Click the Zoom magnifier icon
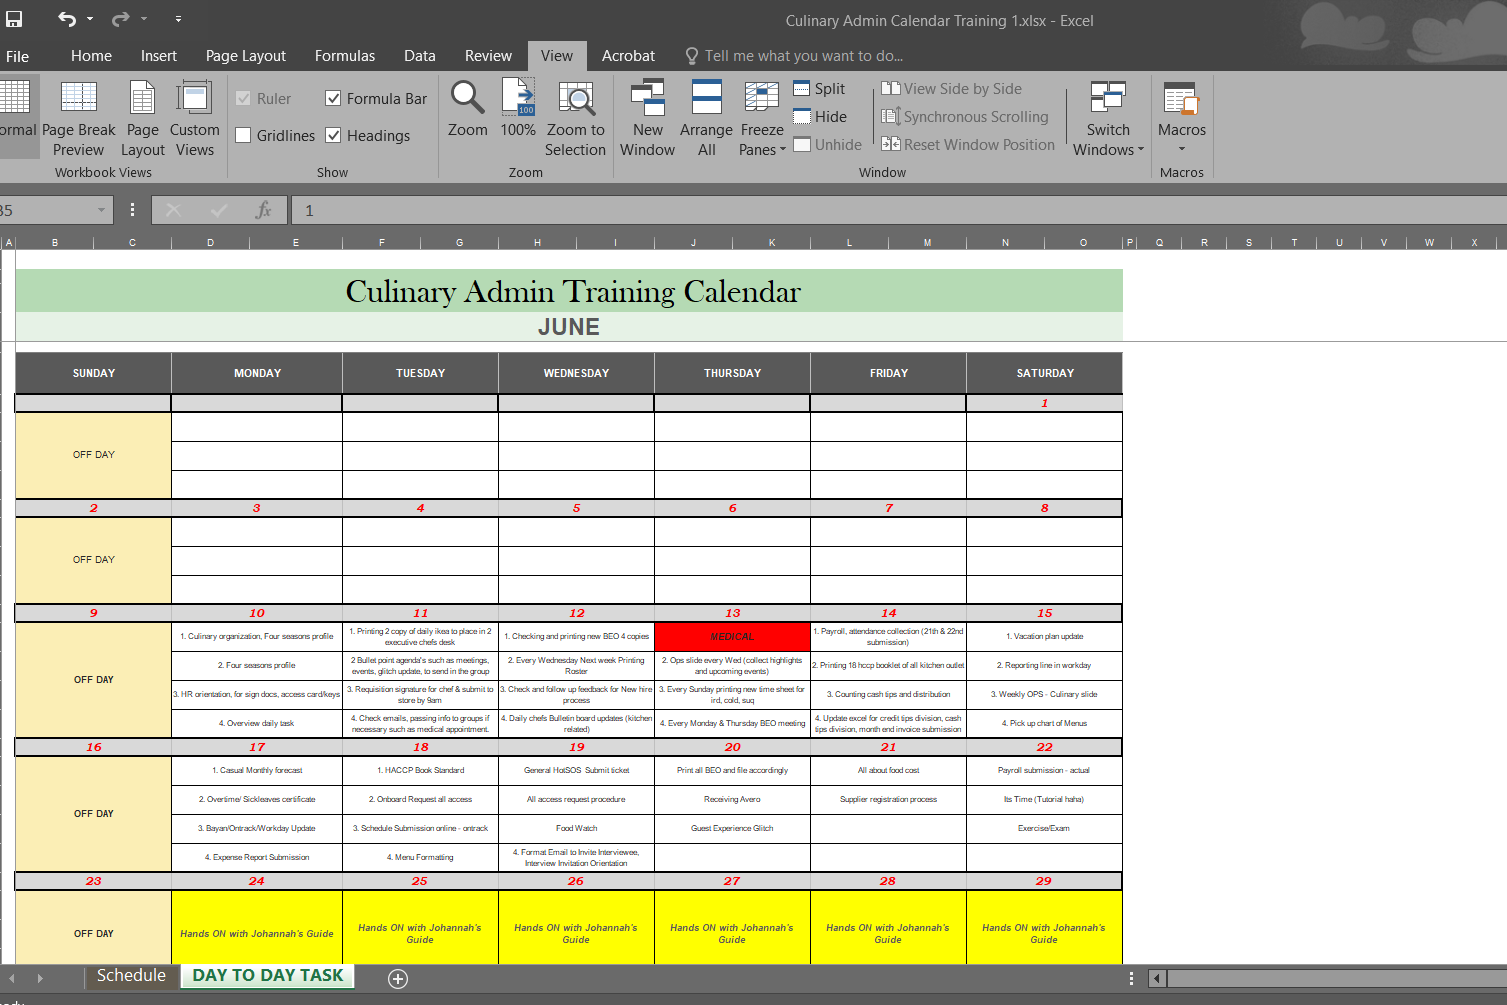The height and width of the screenshot is (1005, 1507). (467, 99)
